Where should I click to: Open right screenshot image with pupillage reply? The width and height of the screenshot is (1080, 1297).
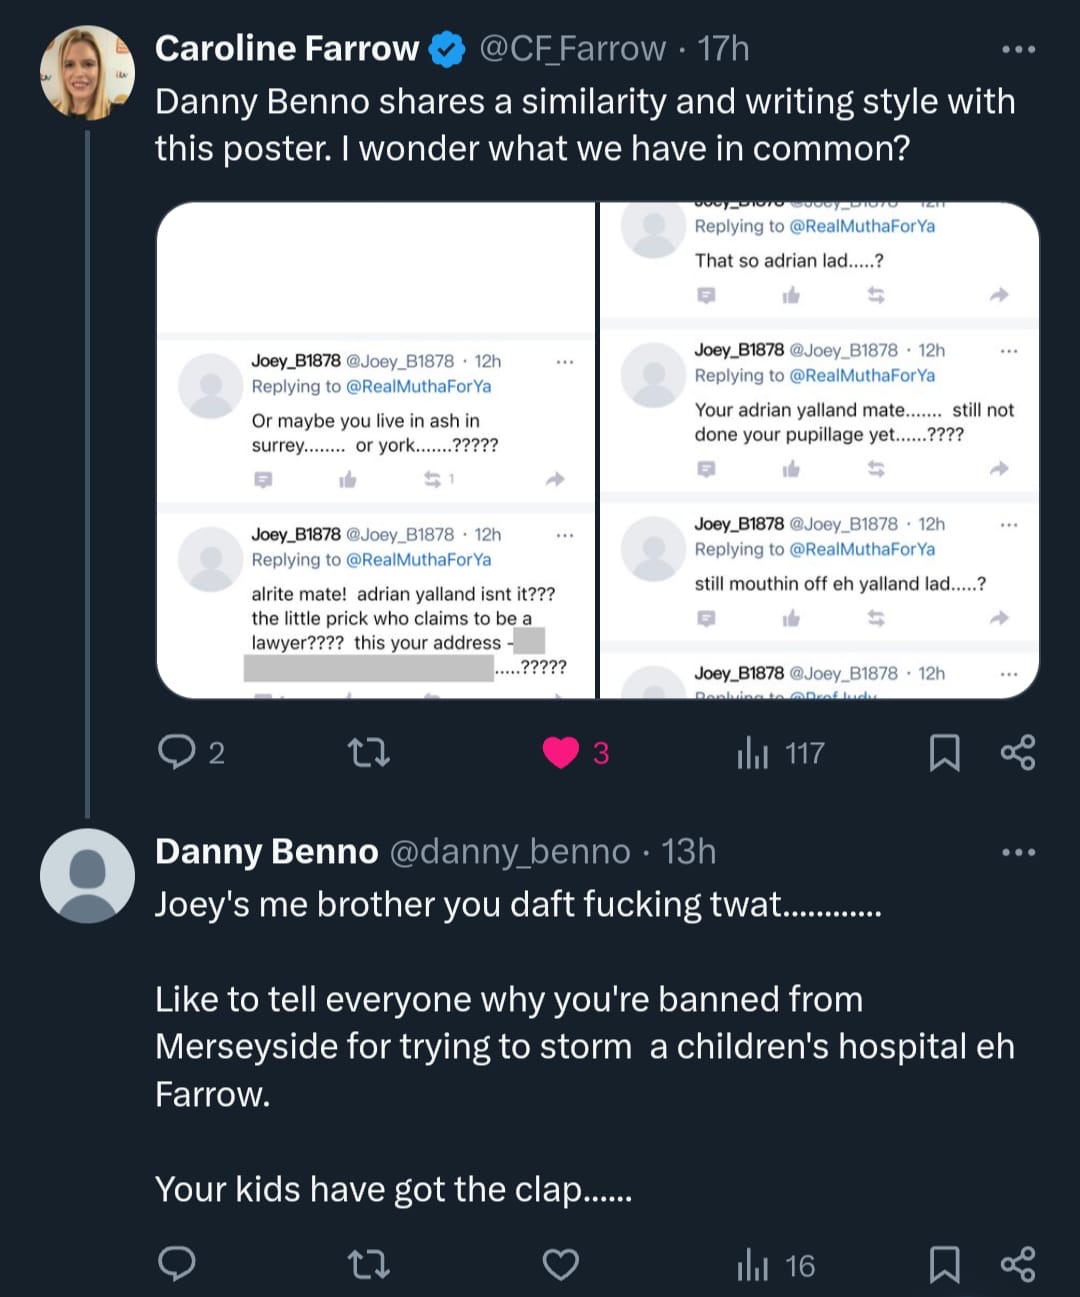tap(819, 450)
